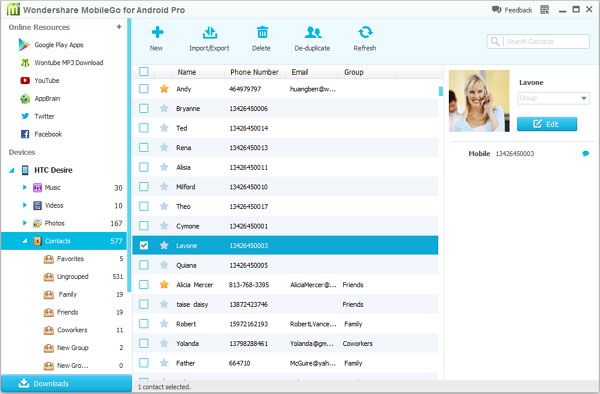This screenshot has width=600, height=394.
Task: Send message to Lavone via chat icon
Action: click(585, 154)
